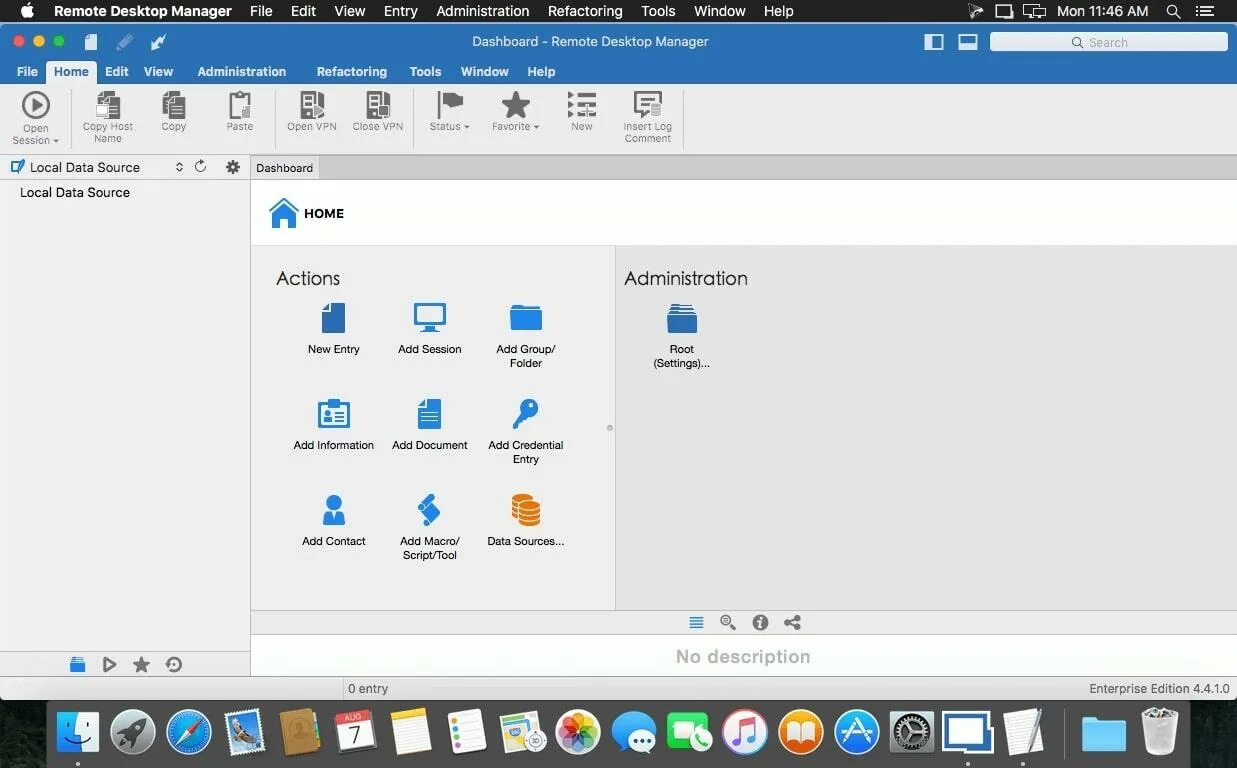Viewport: 1237px width, 768px height.
Task: Switch to the Refactoring ribbon tab
Action: (x=352, y=71)
